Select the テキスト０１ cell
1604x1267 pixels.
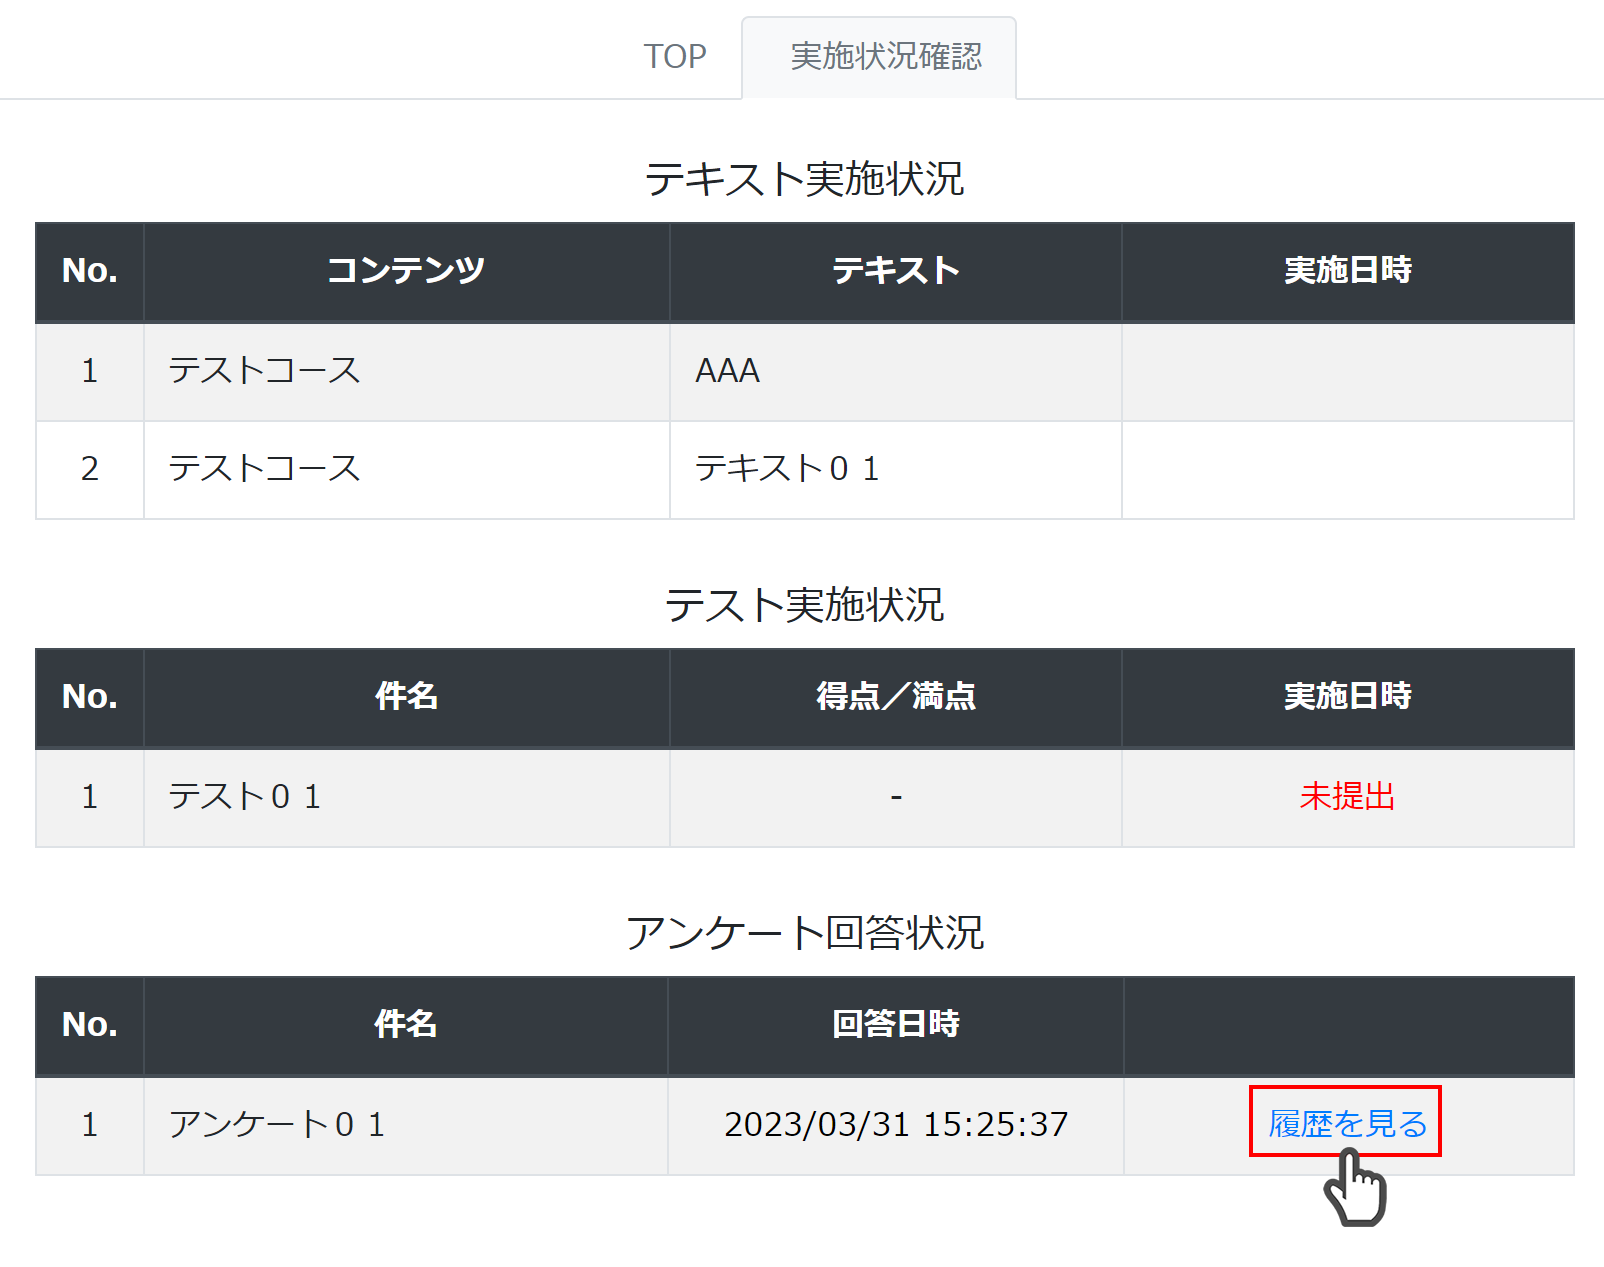(x=787, y=469)
